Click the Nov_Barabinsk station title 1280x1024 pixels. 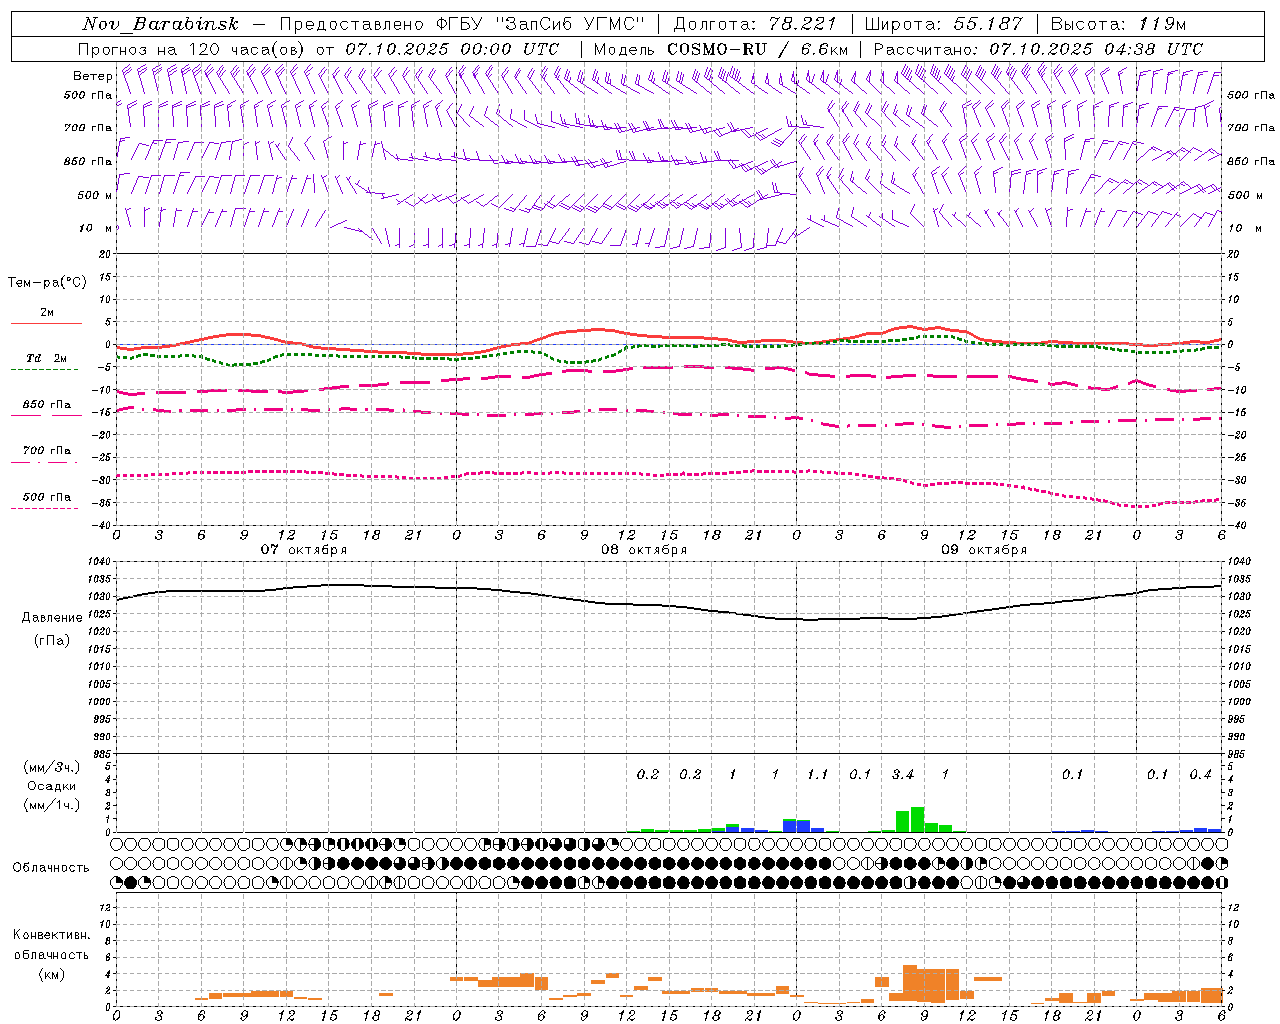161,24
